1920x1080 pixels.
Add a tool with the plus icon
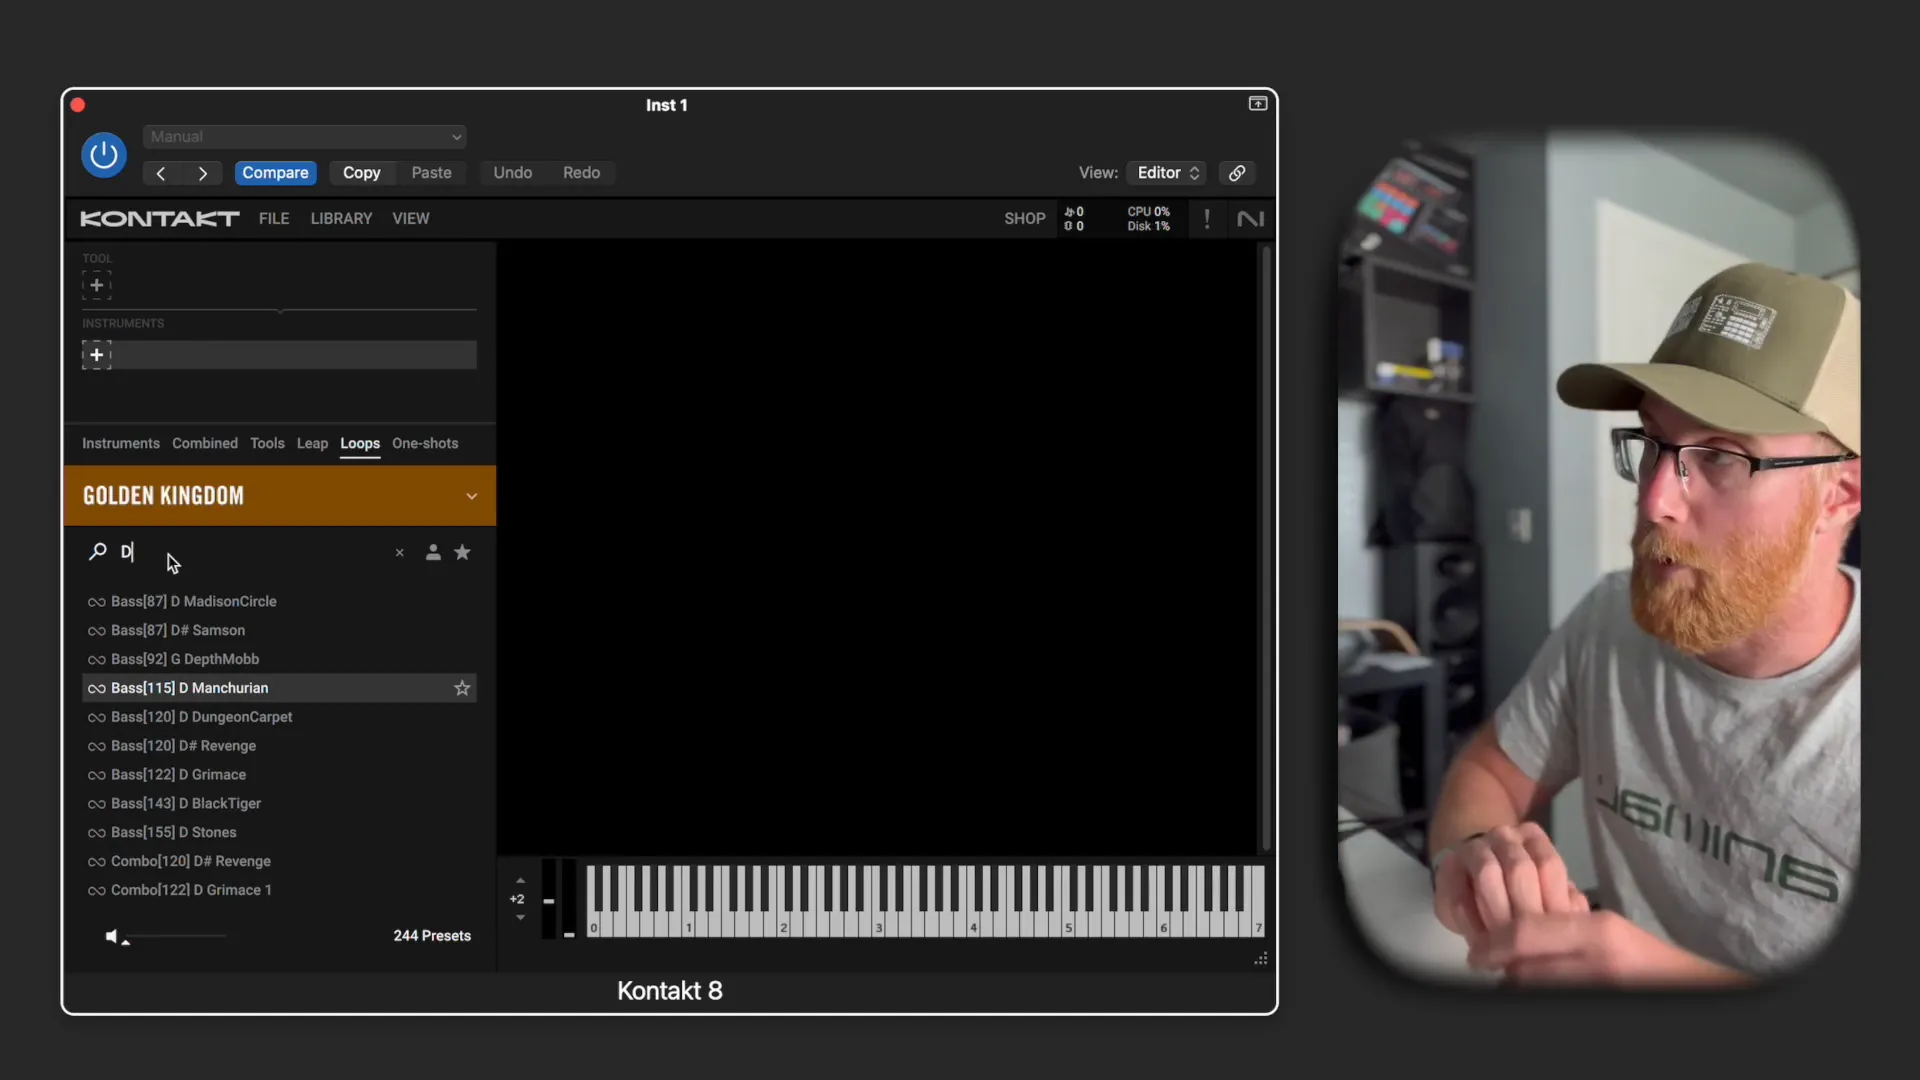point(96,286)
